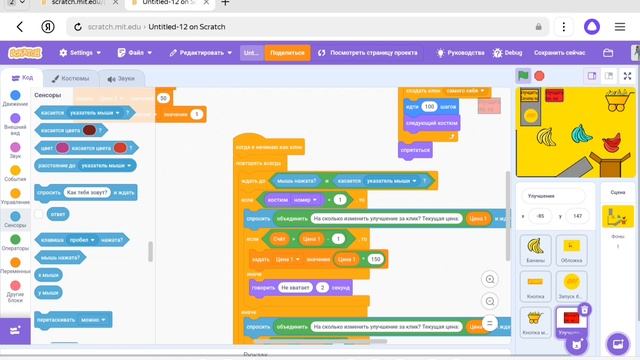Open самого себя dropdown in clone block
Screen dimensions: 640x360
click(x=482, y=91)
